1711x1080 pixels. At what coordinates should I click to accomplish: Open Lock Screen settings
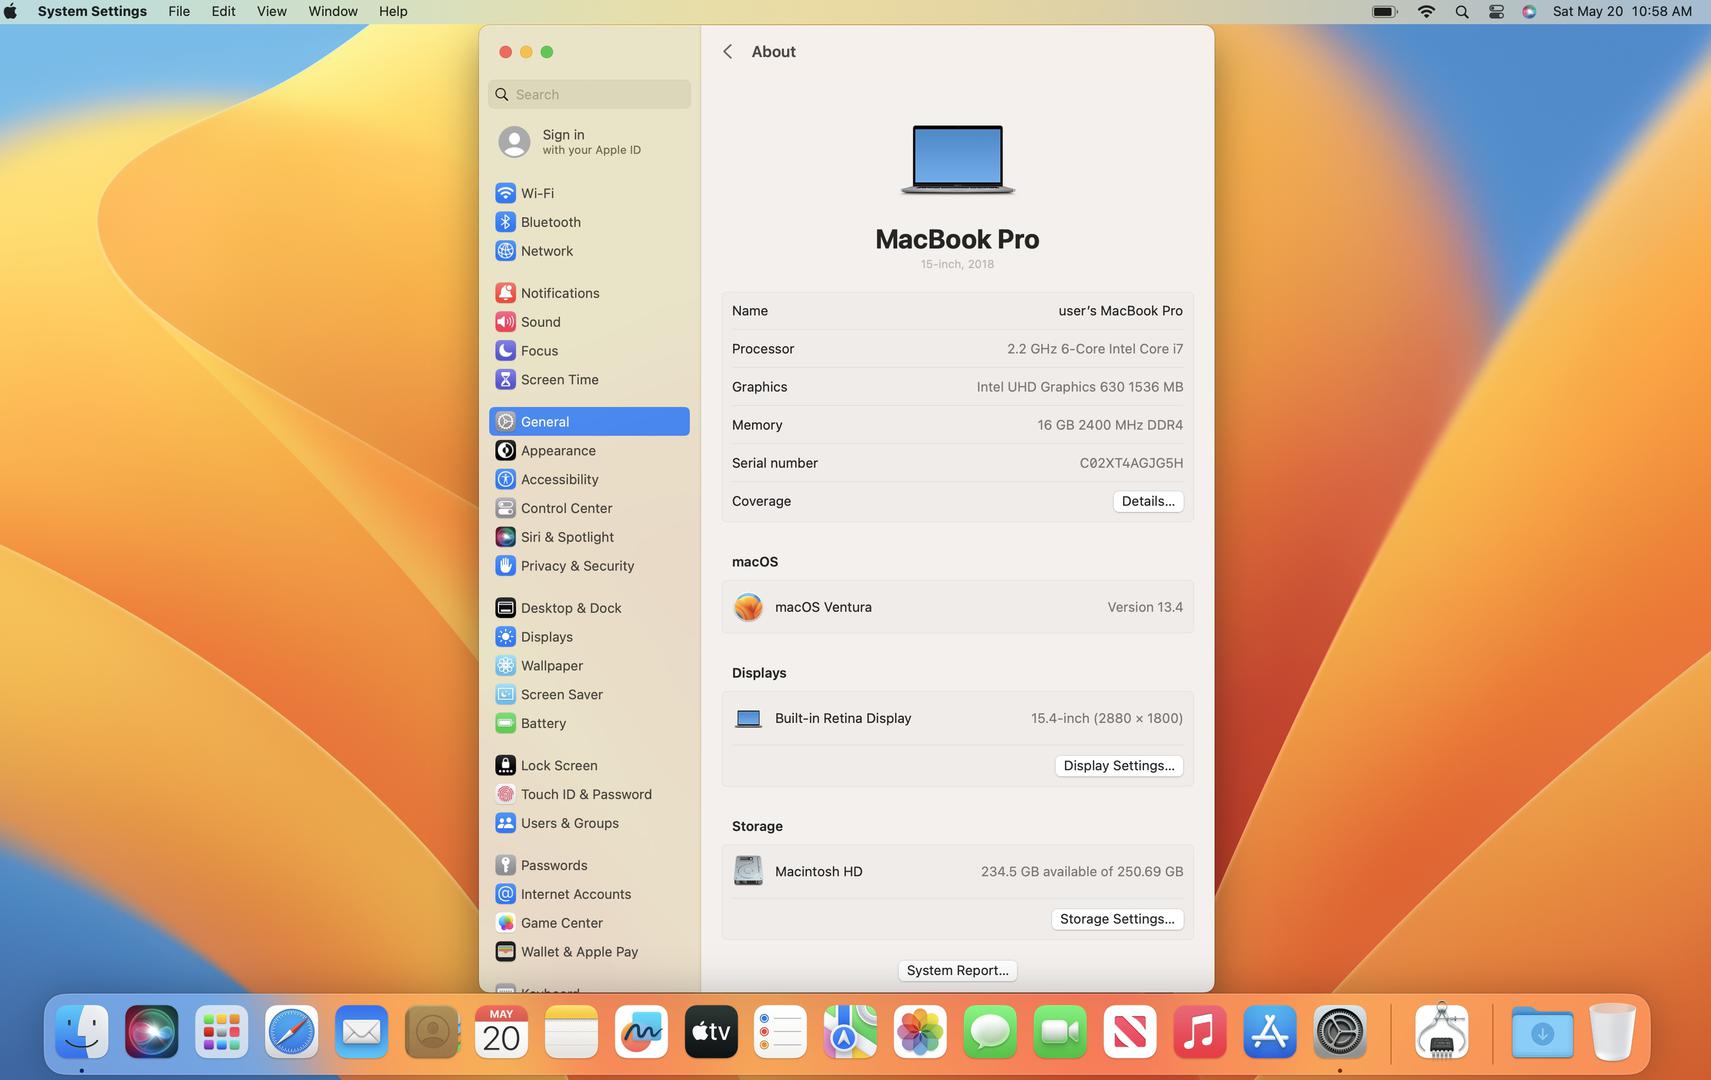click(589, 766)
